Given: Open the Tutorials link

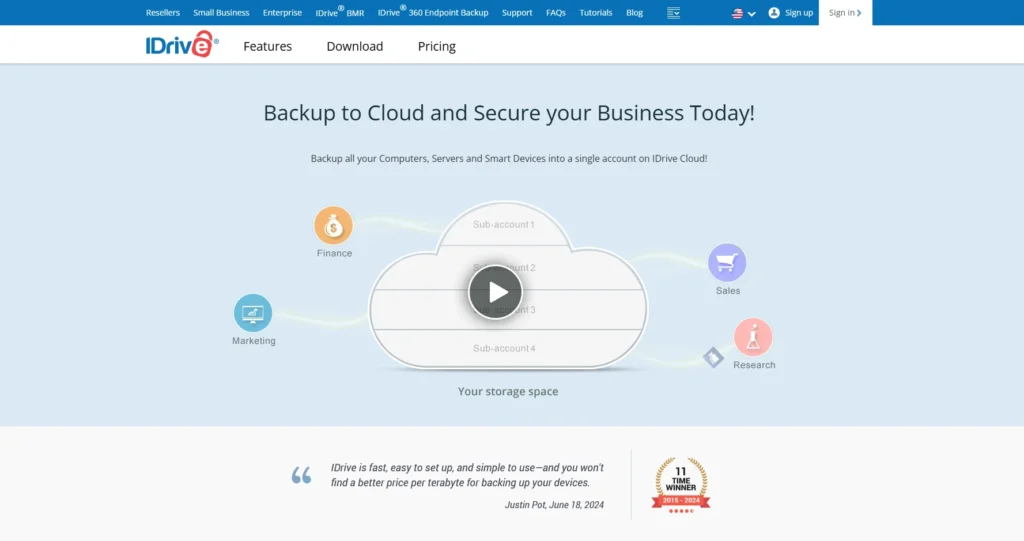Looking at the screenshot, I should point(596,13).
